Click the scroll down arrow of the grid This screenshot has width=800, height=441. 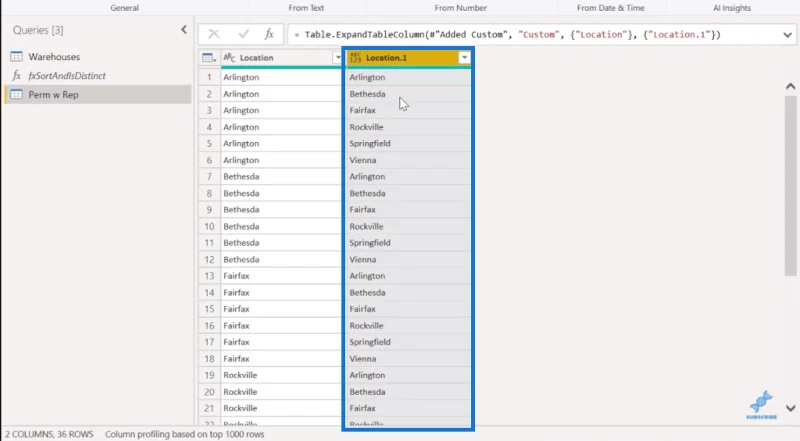[x=790, y=408]
